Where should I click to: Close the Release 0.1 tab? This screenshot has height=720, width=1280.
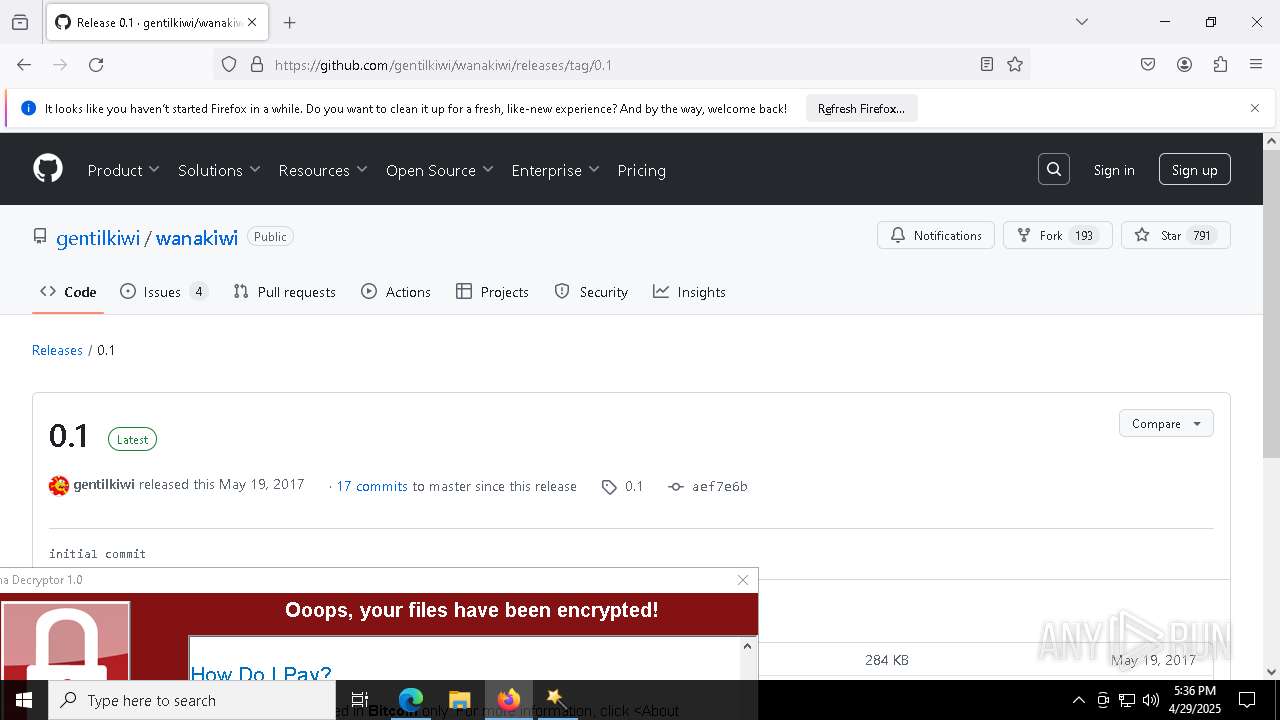(252, 22)
